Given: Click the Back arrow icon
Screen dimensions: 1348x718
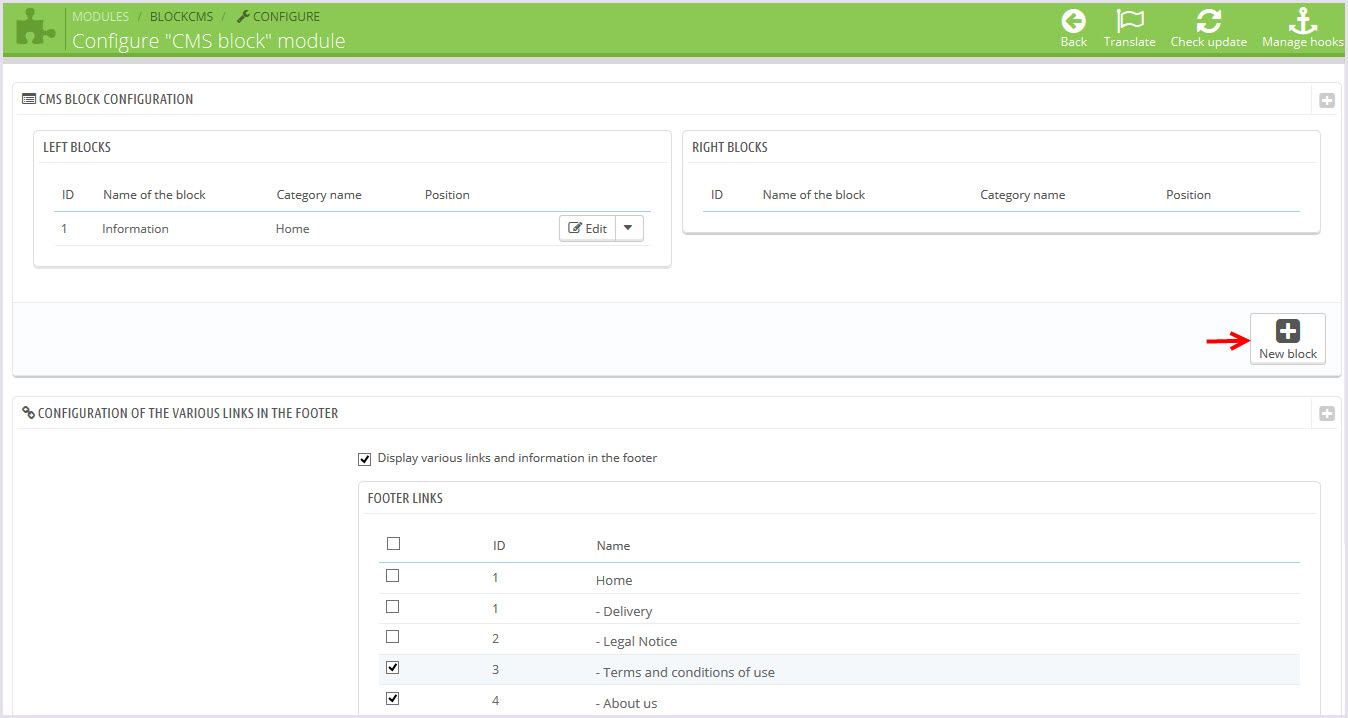Looking at the screenshot, I should [1073, 22].
